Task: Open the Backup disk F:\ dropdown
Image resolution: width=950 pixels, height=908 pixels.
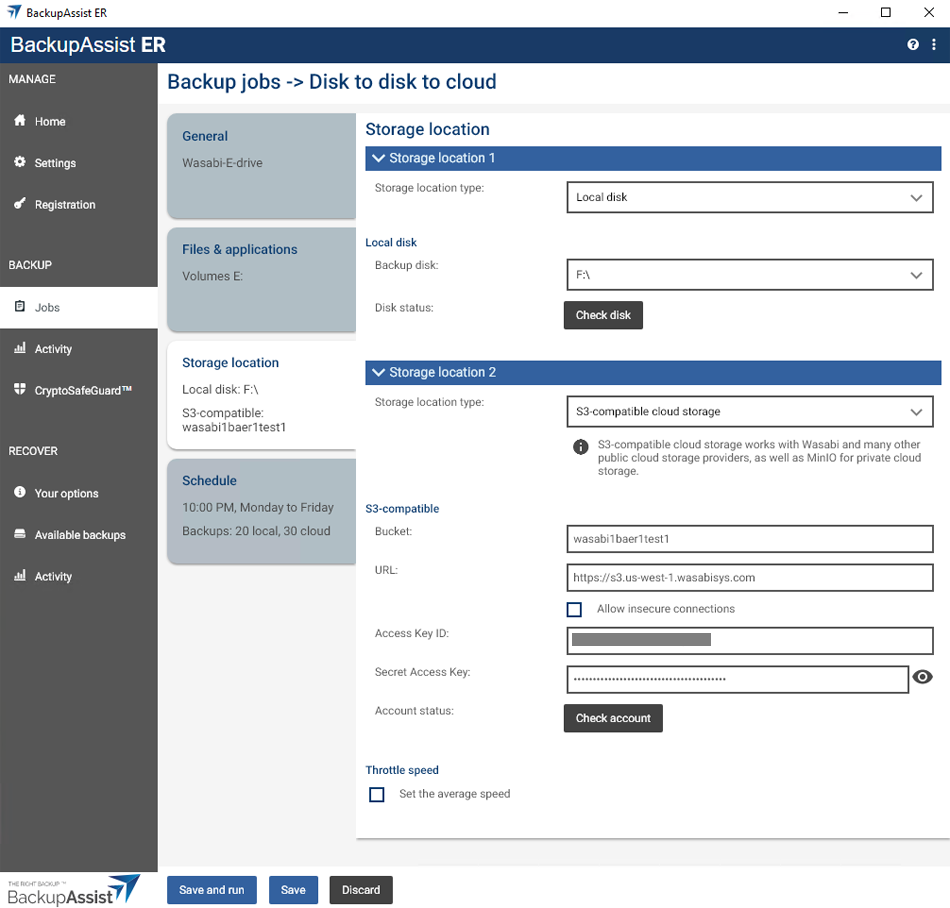Action: click(749, 275)
